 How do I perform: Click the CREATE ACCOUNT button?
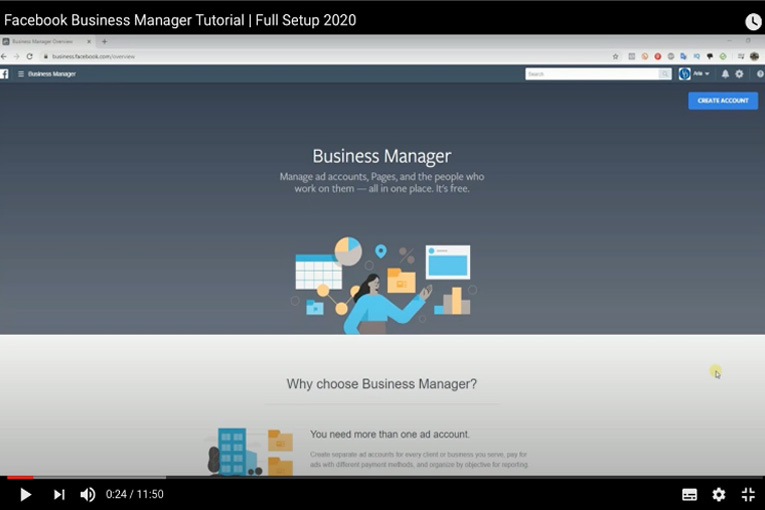tap(723, 101)
